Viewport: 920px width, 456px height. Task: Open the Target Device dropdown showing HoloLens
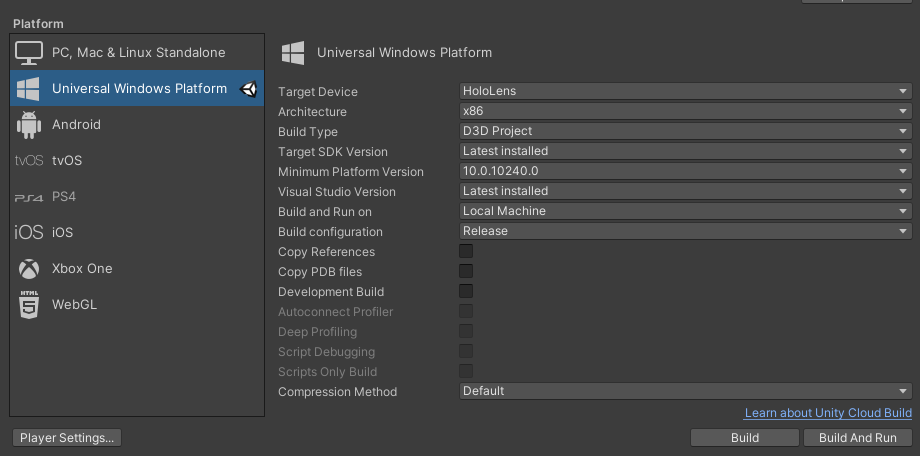pyautogui.click(x=685, y=91)
